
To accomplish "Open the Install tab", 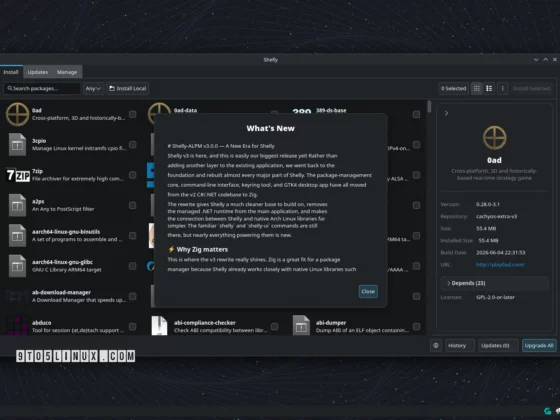I will coord(11,72).
